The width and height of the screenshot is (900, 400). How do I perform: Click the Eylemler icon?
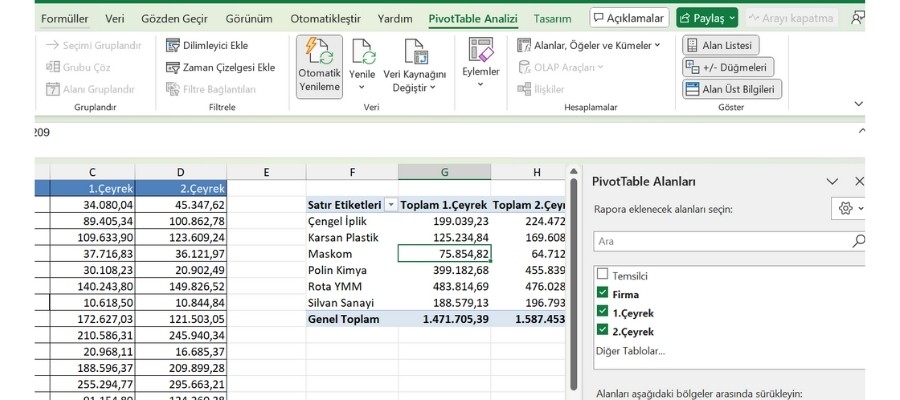(x=480, y=50)
